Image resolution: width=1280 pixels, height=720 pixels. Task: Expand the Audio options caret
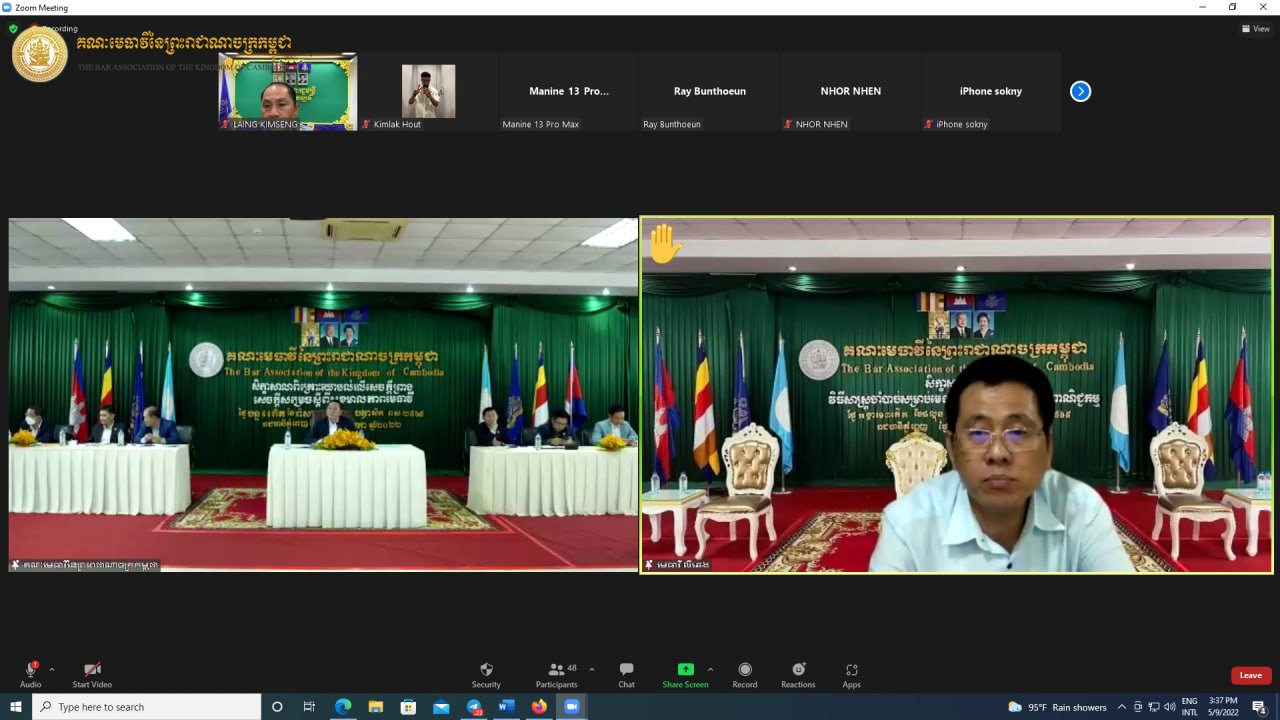tap(52, 670)
